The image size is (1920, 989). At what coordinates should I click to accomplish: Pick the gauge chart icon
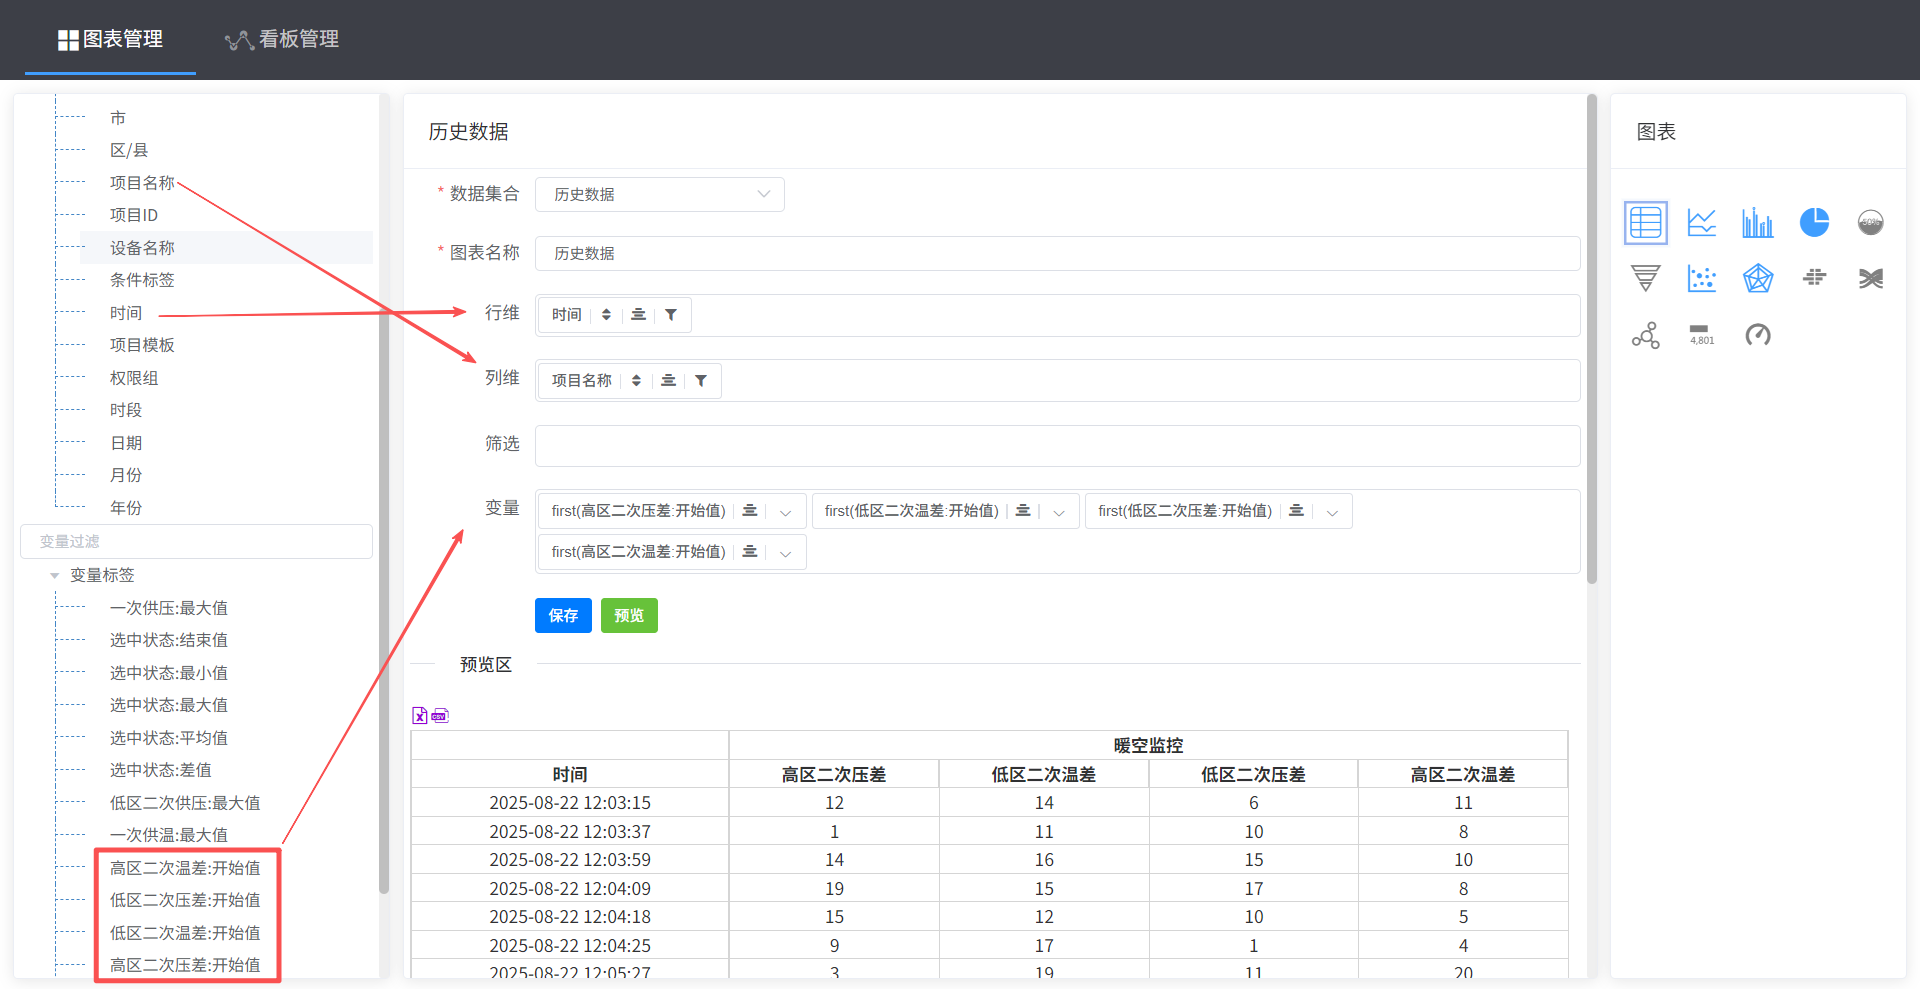[1757, 335]
